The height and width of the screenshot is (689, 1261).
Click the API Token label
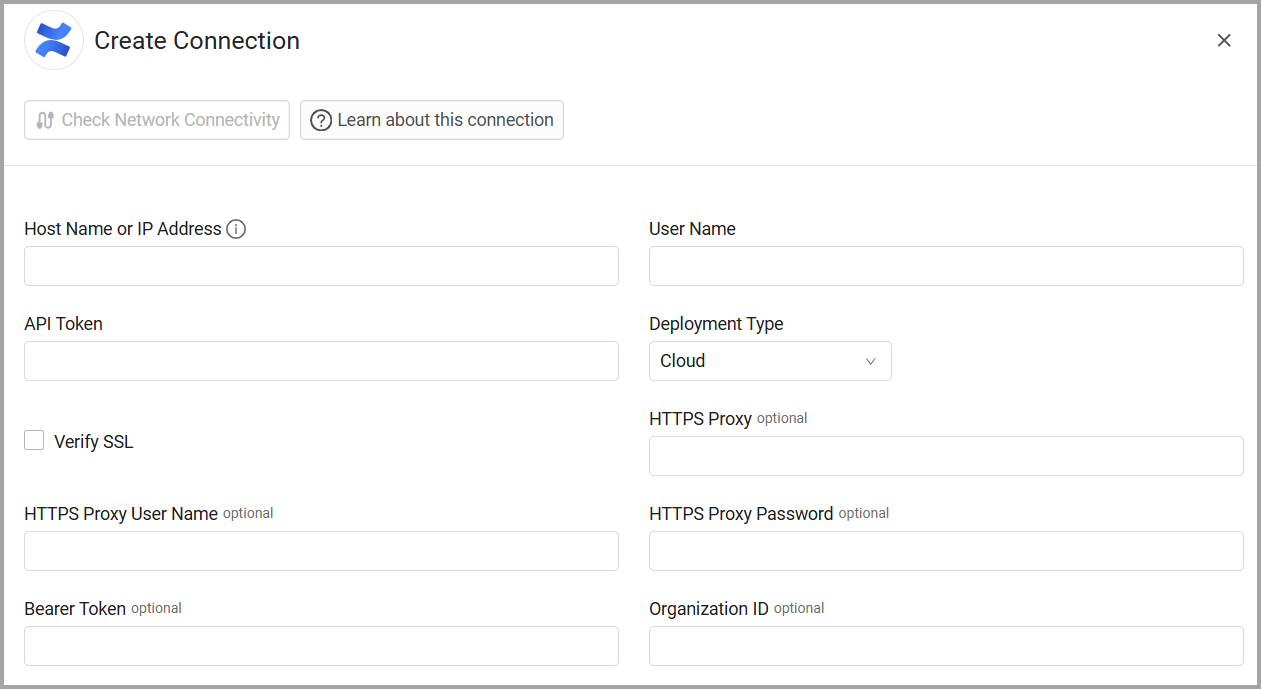63,324
